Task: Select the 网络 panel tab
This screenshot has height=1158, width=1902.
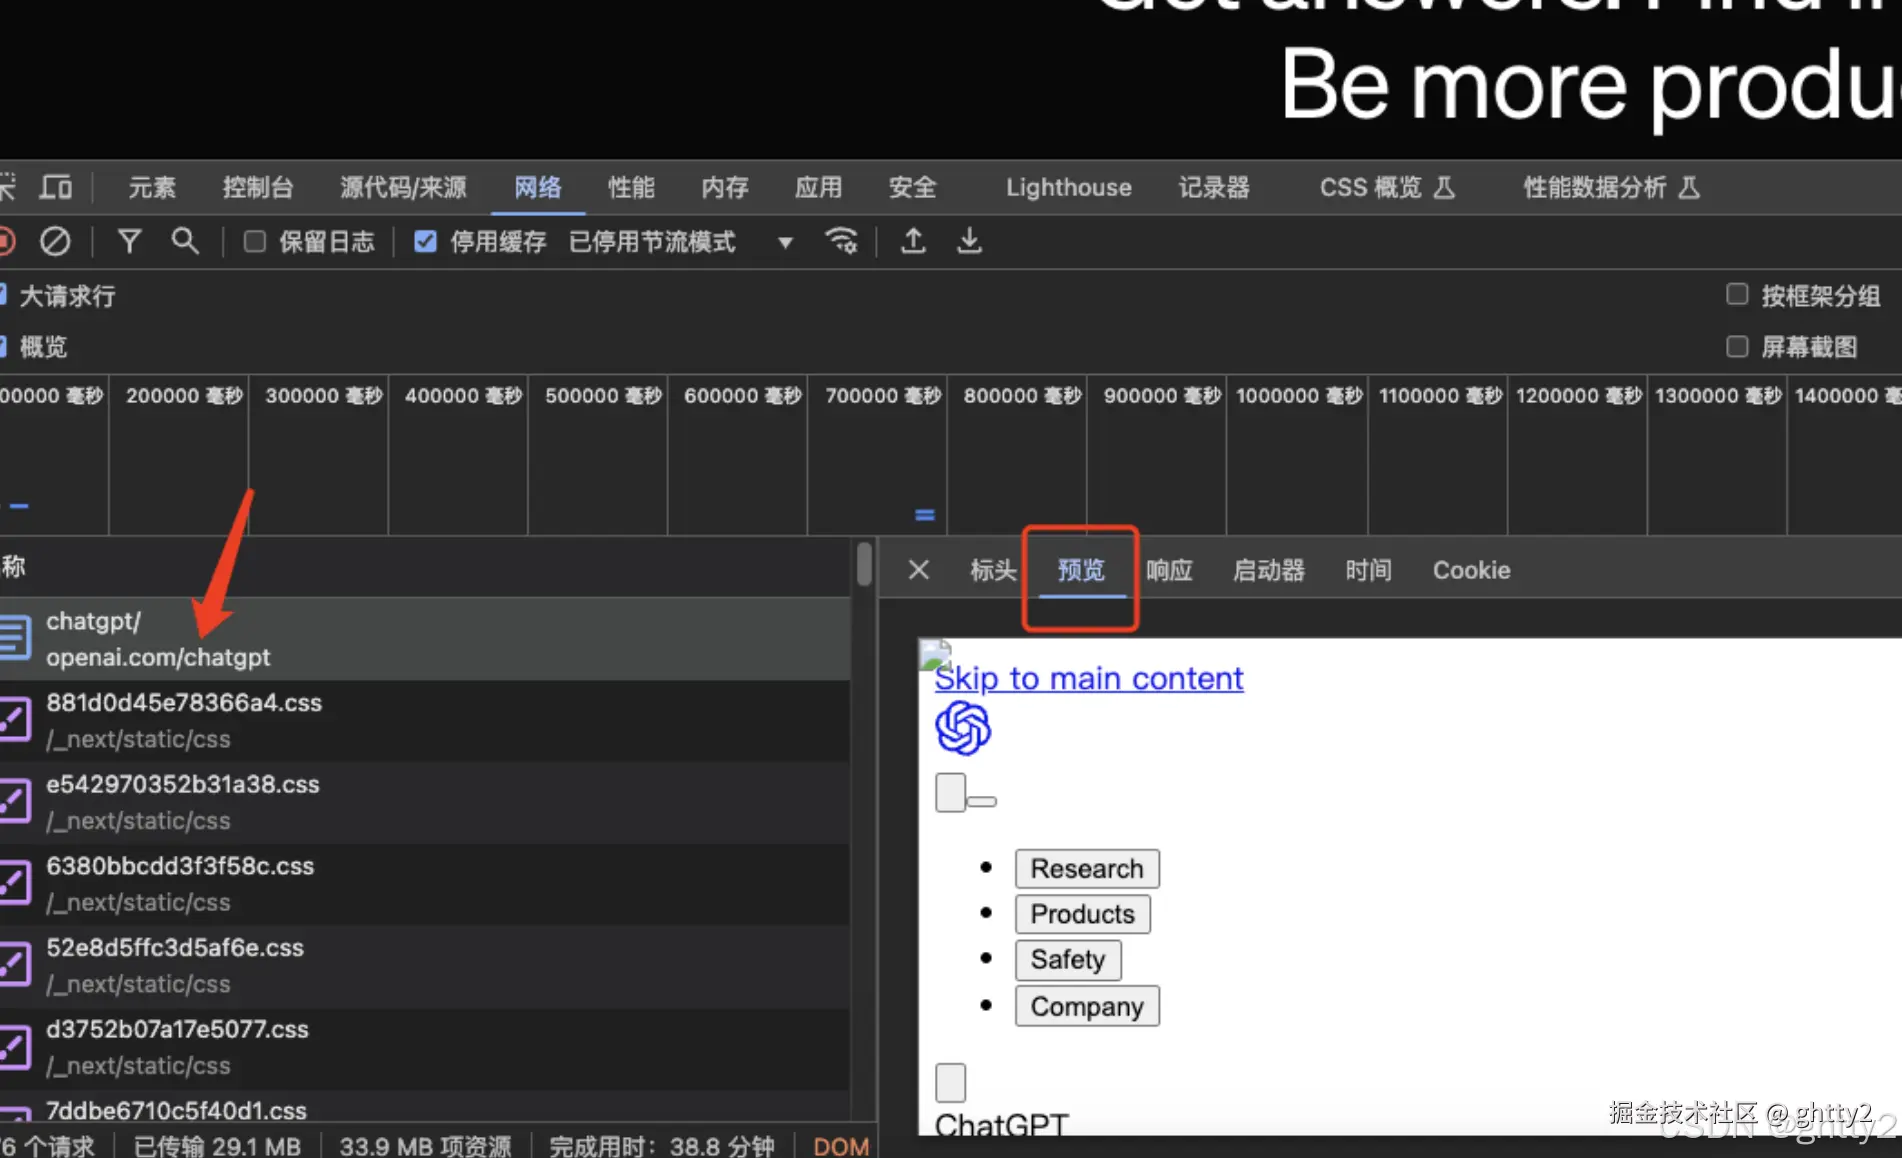Action: [x=538, y=187]
